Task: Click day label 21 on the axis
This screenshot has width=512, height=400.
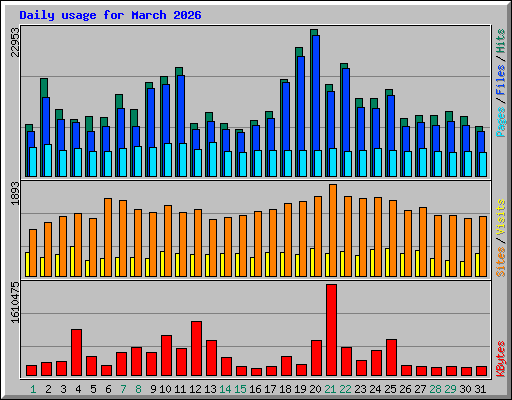Action: [x=330, y=389]
